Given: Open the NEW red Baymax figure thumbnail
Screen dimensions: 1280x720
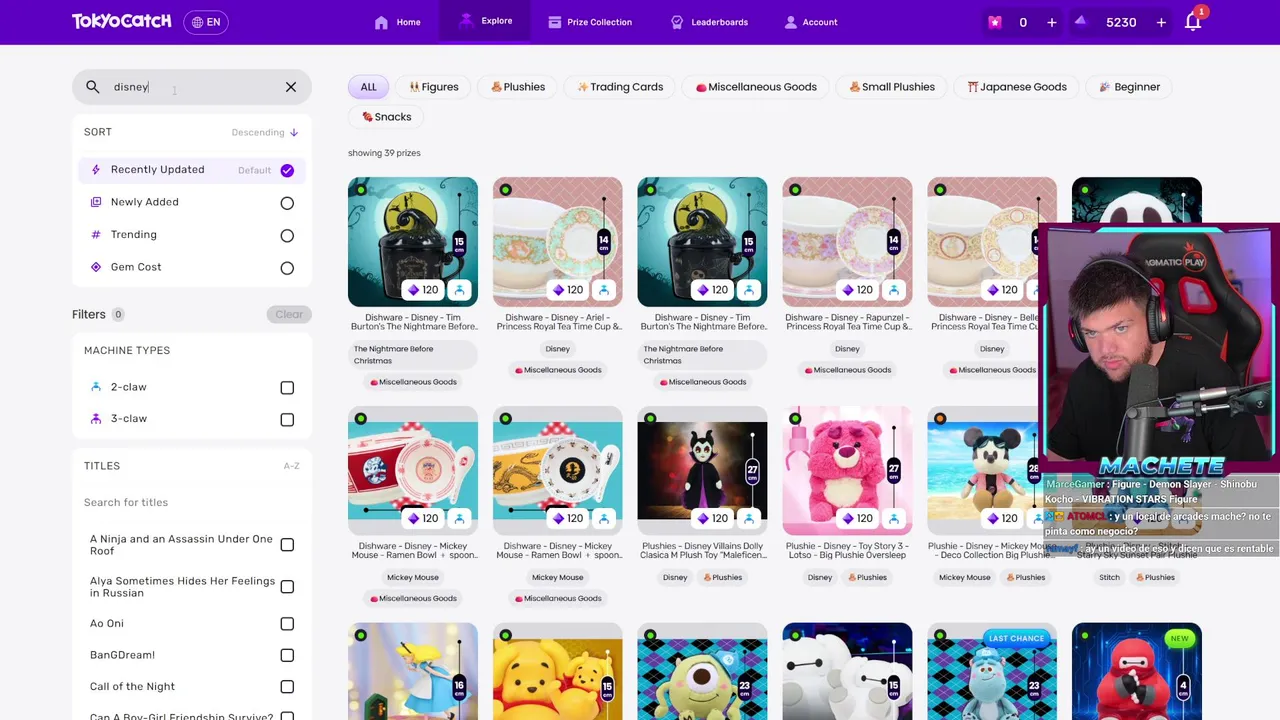Looking at the screenshot, I should [1137, 671].
